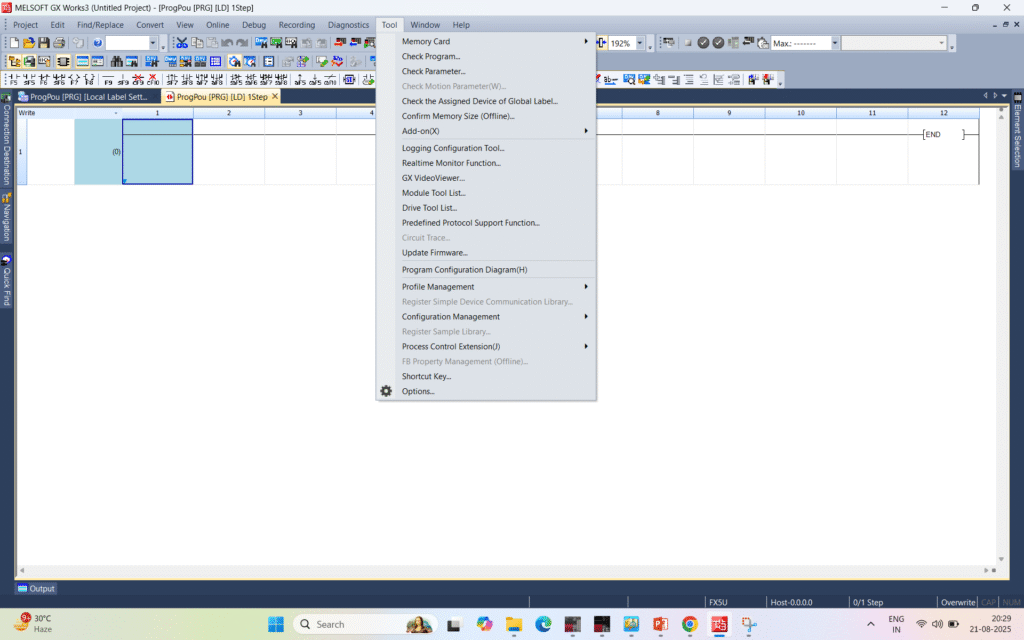
Task: Delete vertical line with cF10 icon
Action: coord(153,80)
